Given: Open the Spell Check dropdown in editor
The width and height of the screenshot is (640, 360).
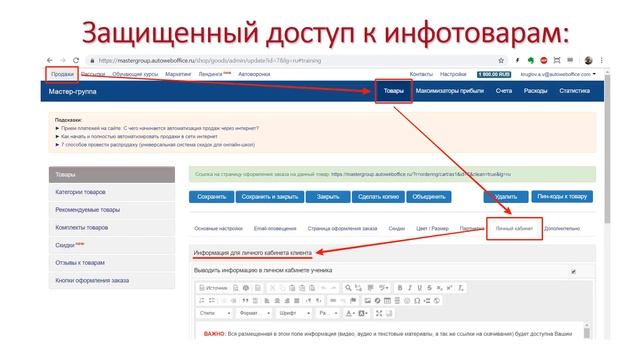Looking at the screenshot, I should [x=384, y=288].
